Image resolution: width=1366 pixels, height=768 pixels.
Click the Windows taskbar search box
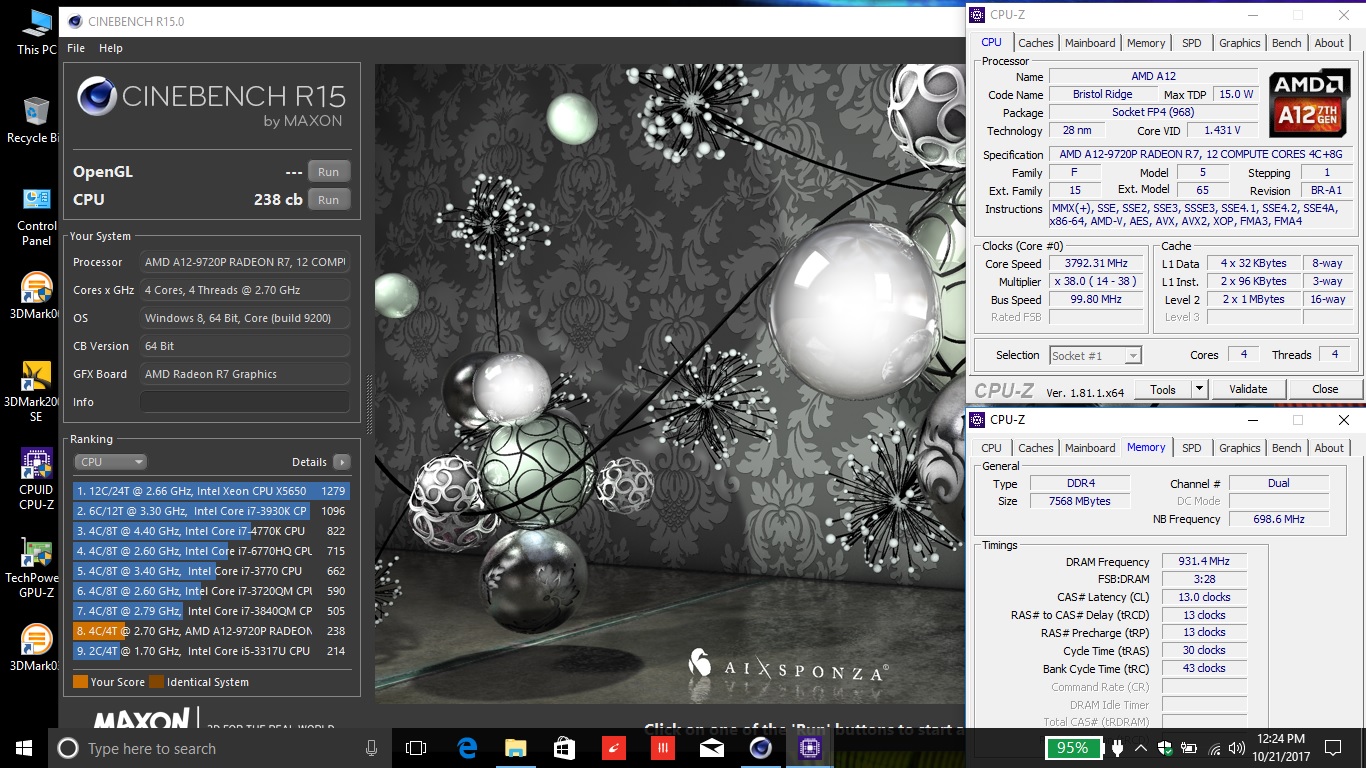tap(221, 748)
